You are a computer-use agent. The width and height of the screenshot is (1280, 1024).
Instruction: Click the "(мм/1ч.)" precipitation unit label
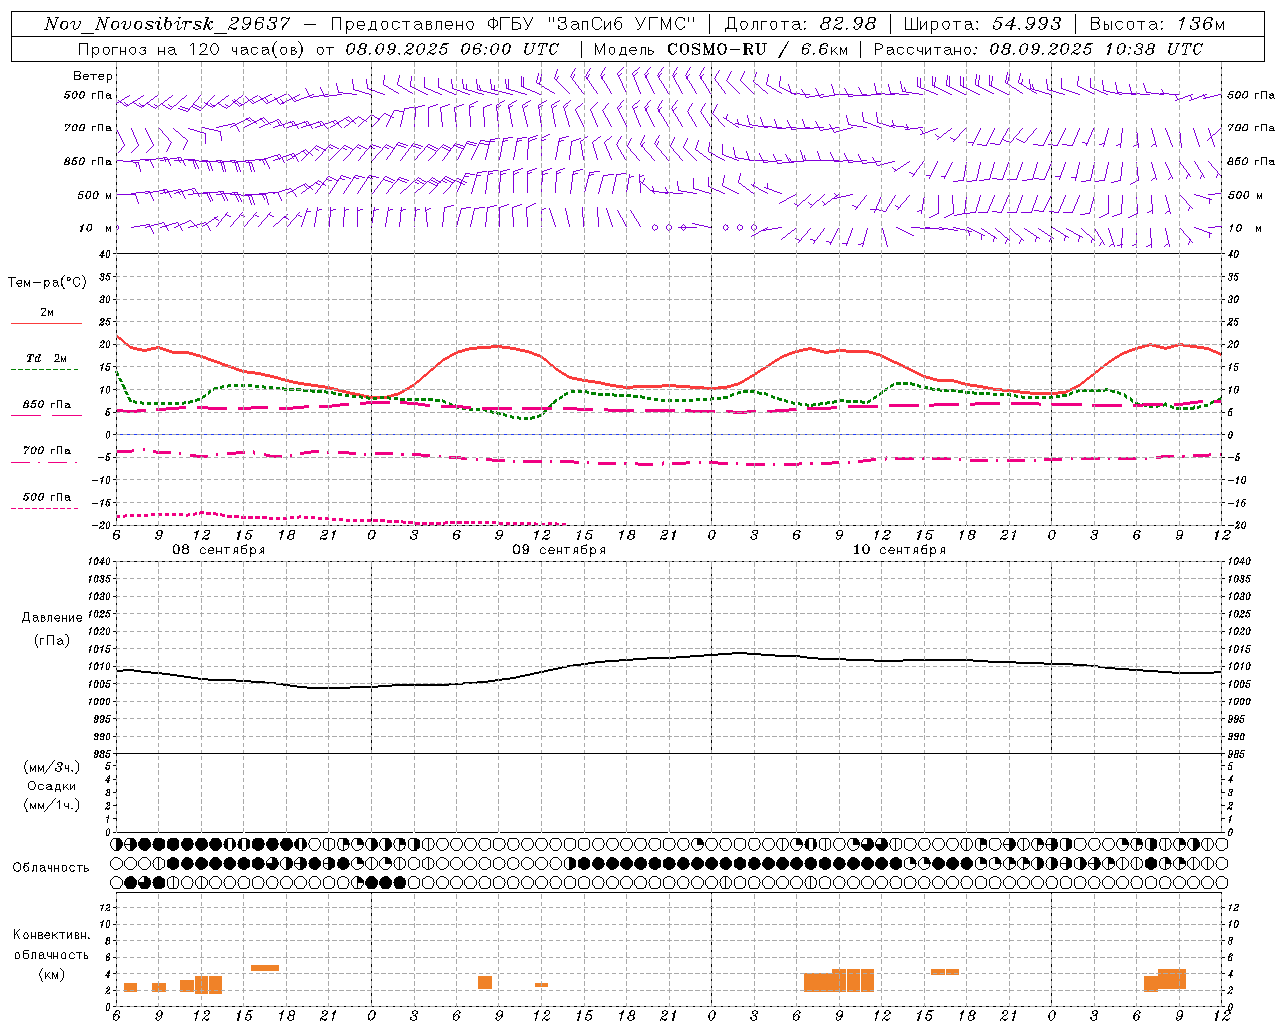[x=52, y=805]
